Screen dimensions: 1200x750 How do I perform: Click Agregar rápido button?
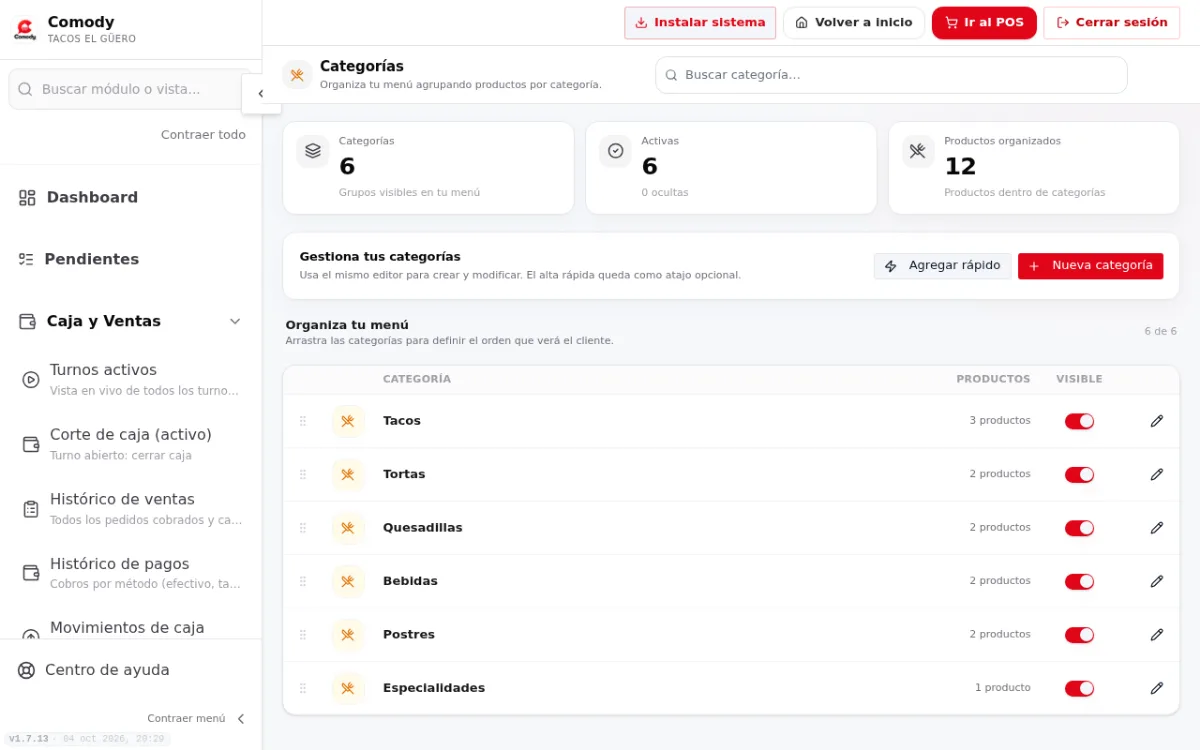[x=942, y=266]
